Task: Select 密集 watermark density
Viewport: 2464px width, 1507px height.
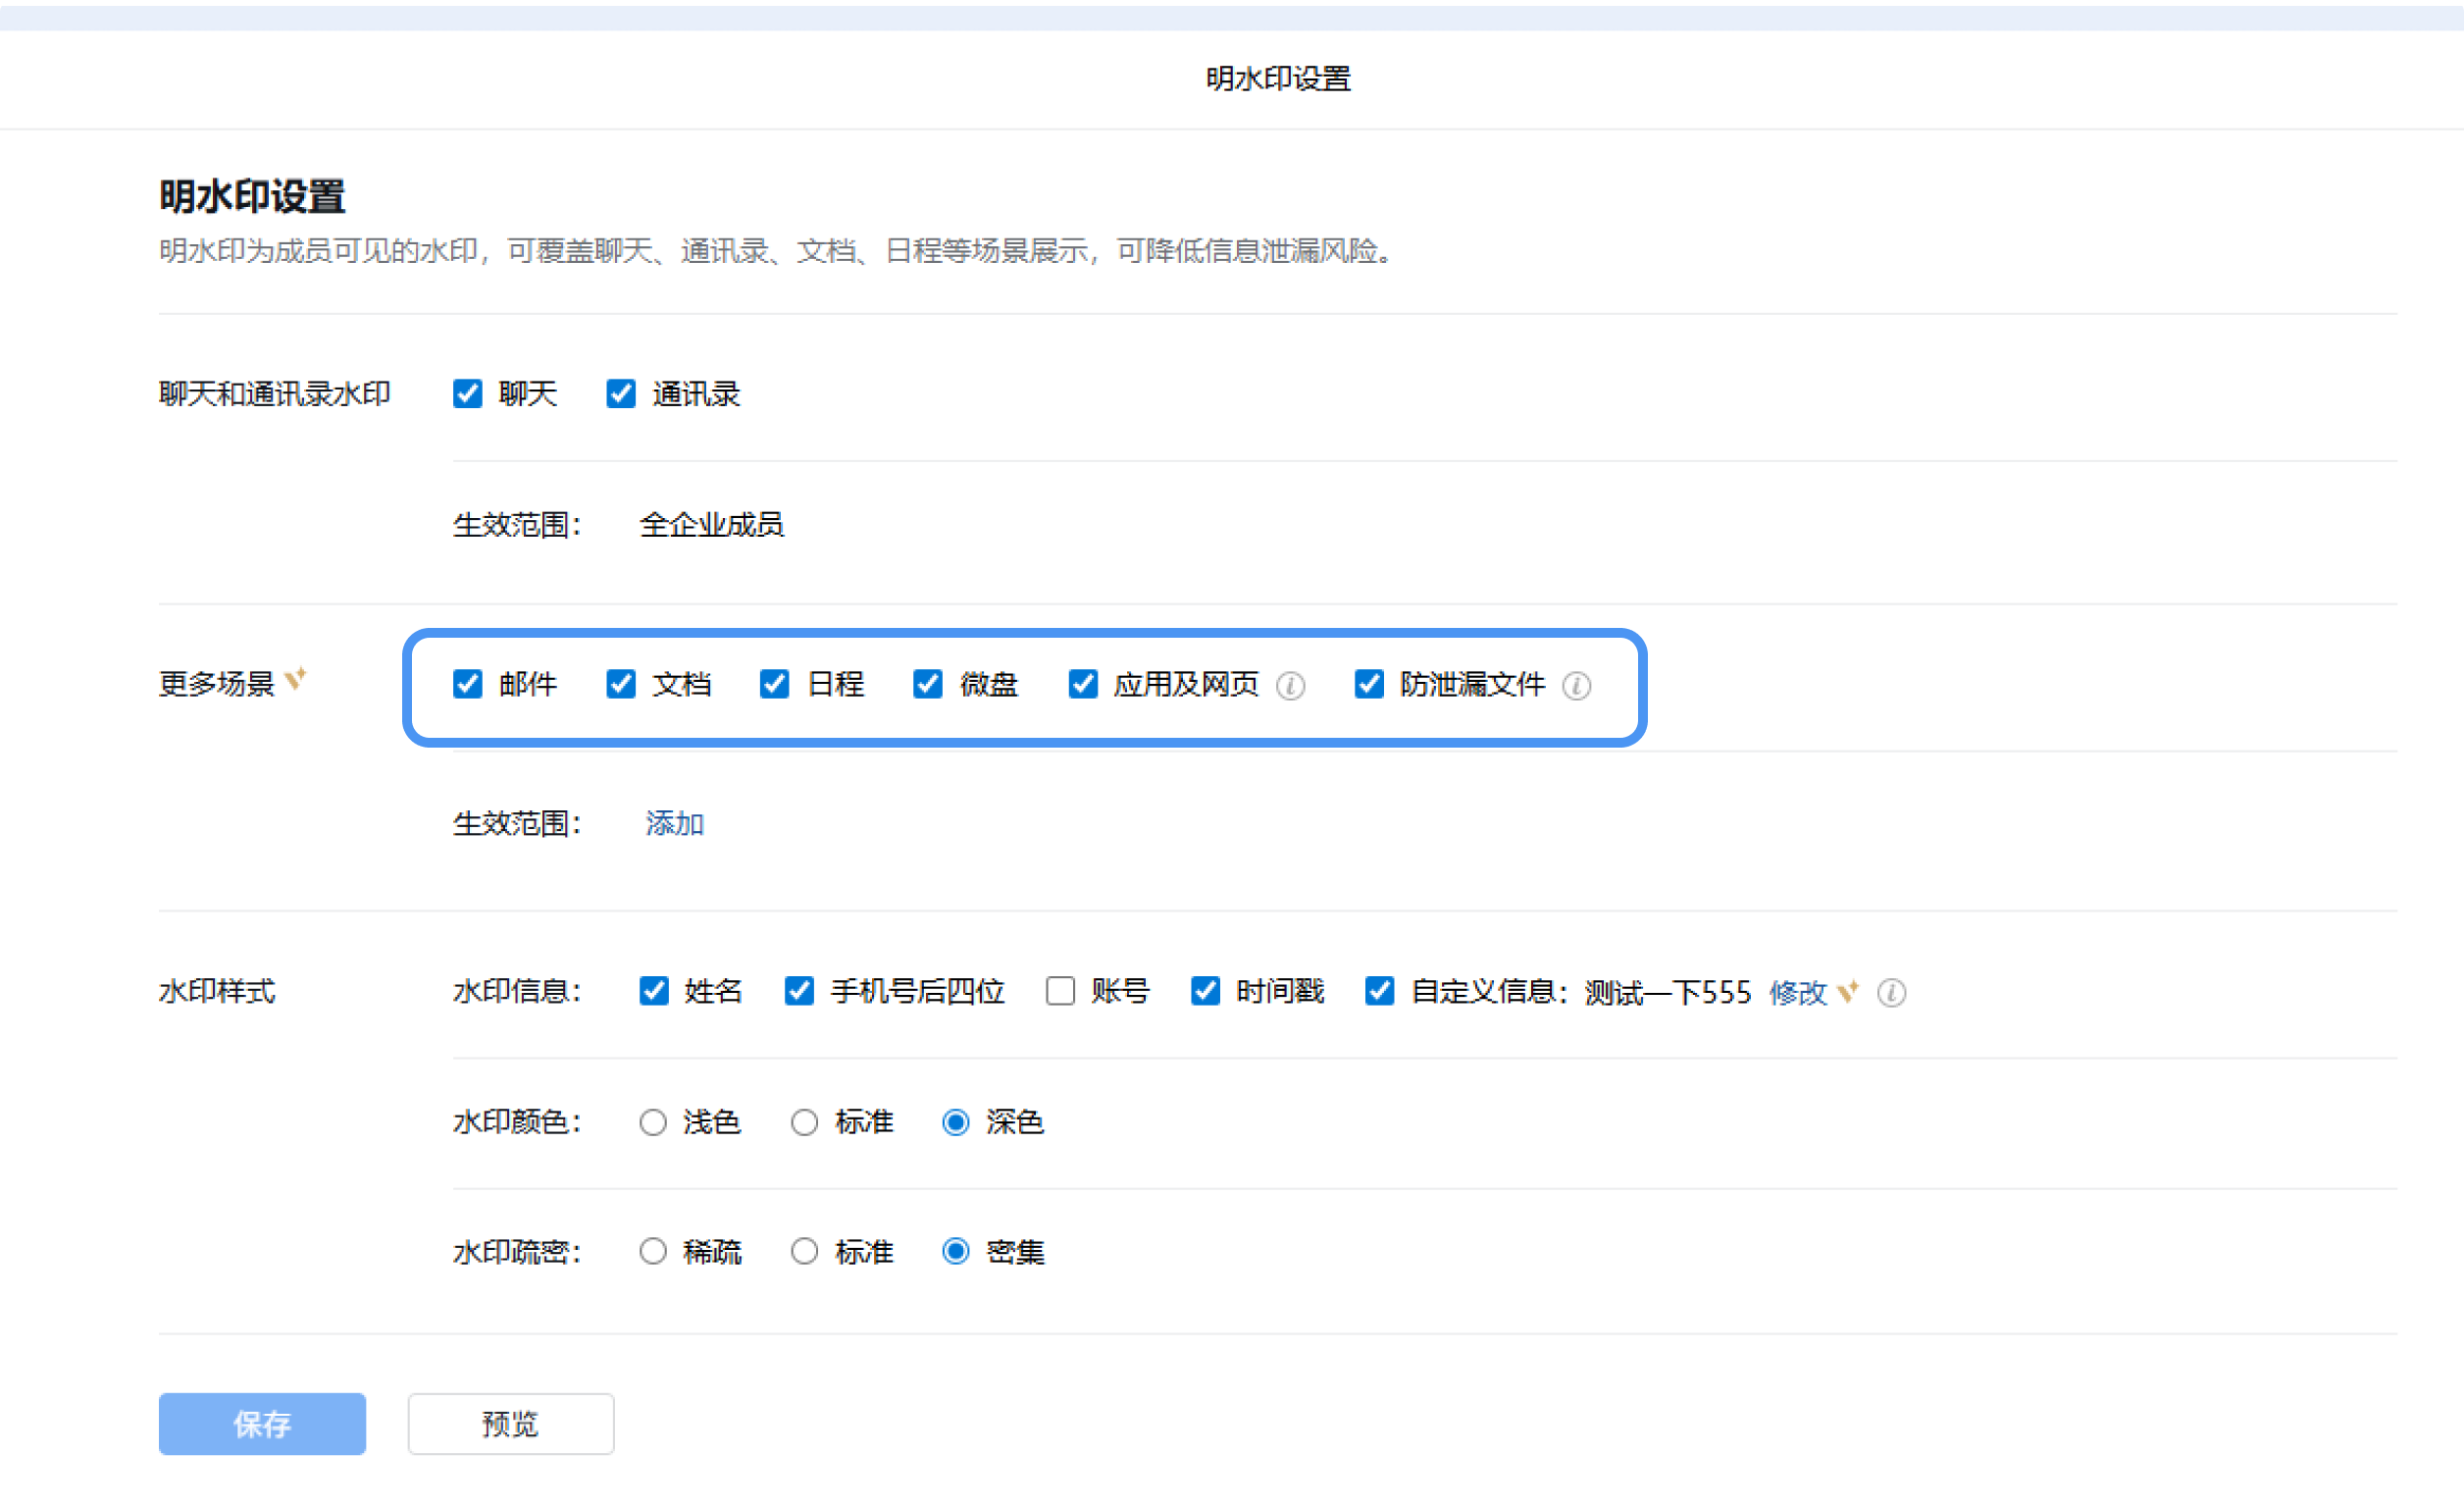Action: [956, 1252]
